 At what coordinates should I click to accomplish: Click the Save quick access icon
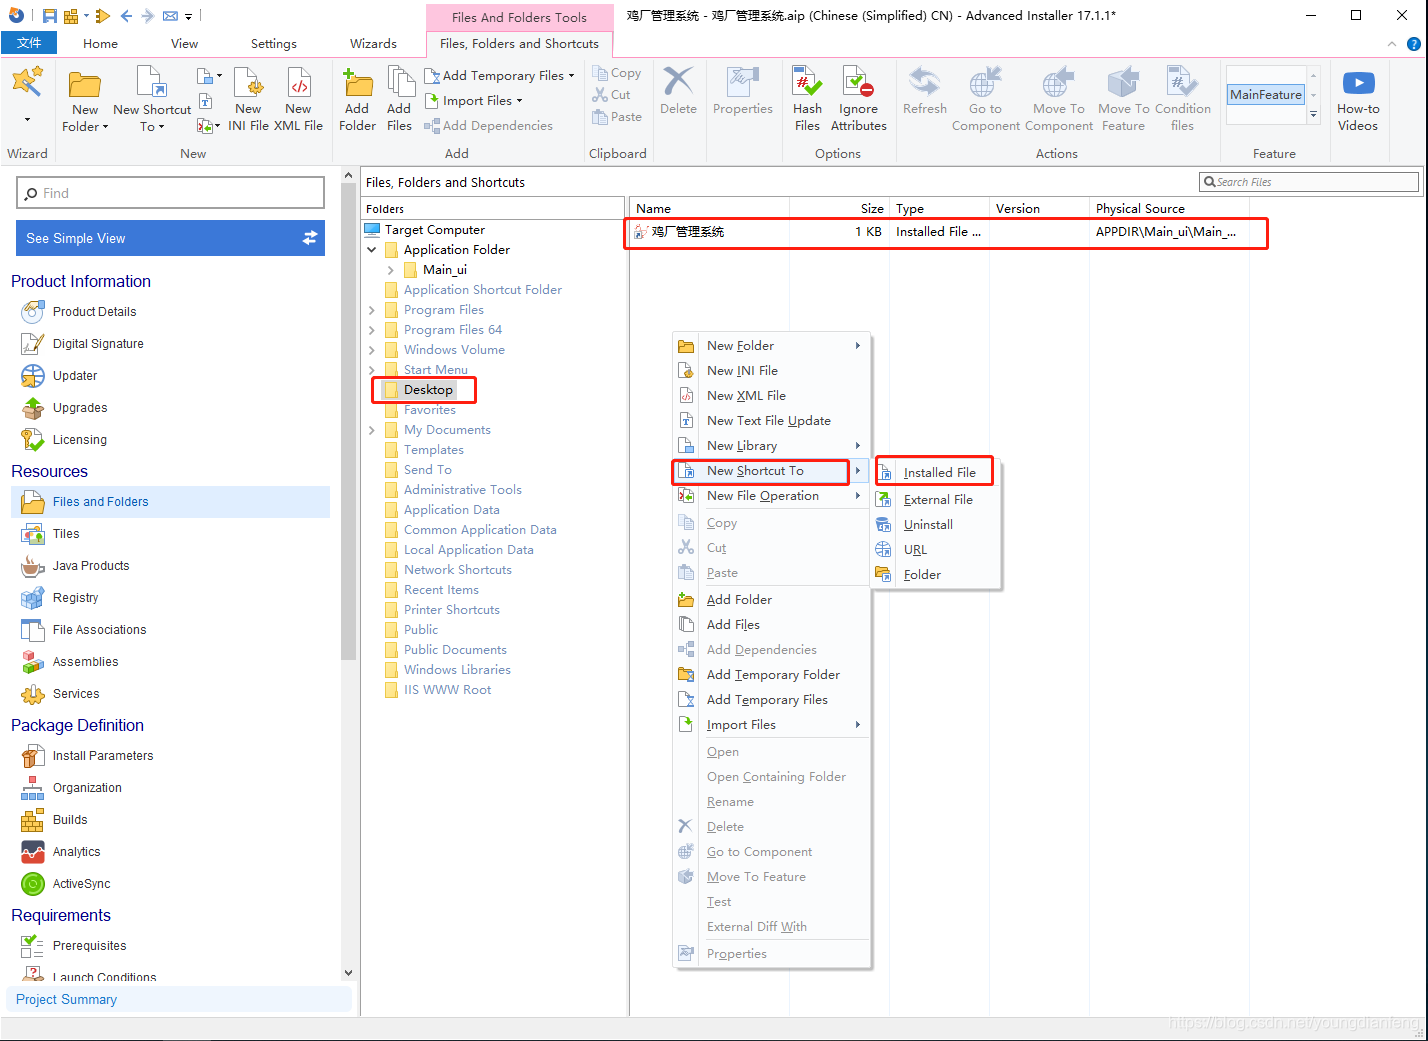(50, 16)
